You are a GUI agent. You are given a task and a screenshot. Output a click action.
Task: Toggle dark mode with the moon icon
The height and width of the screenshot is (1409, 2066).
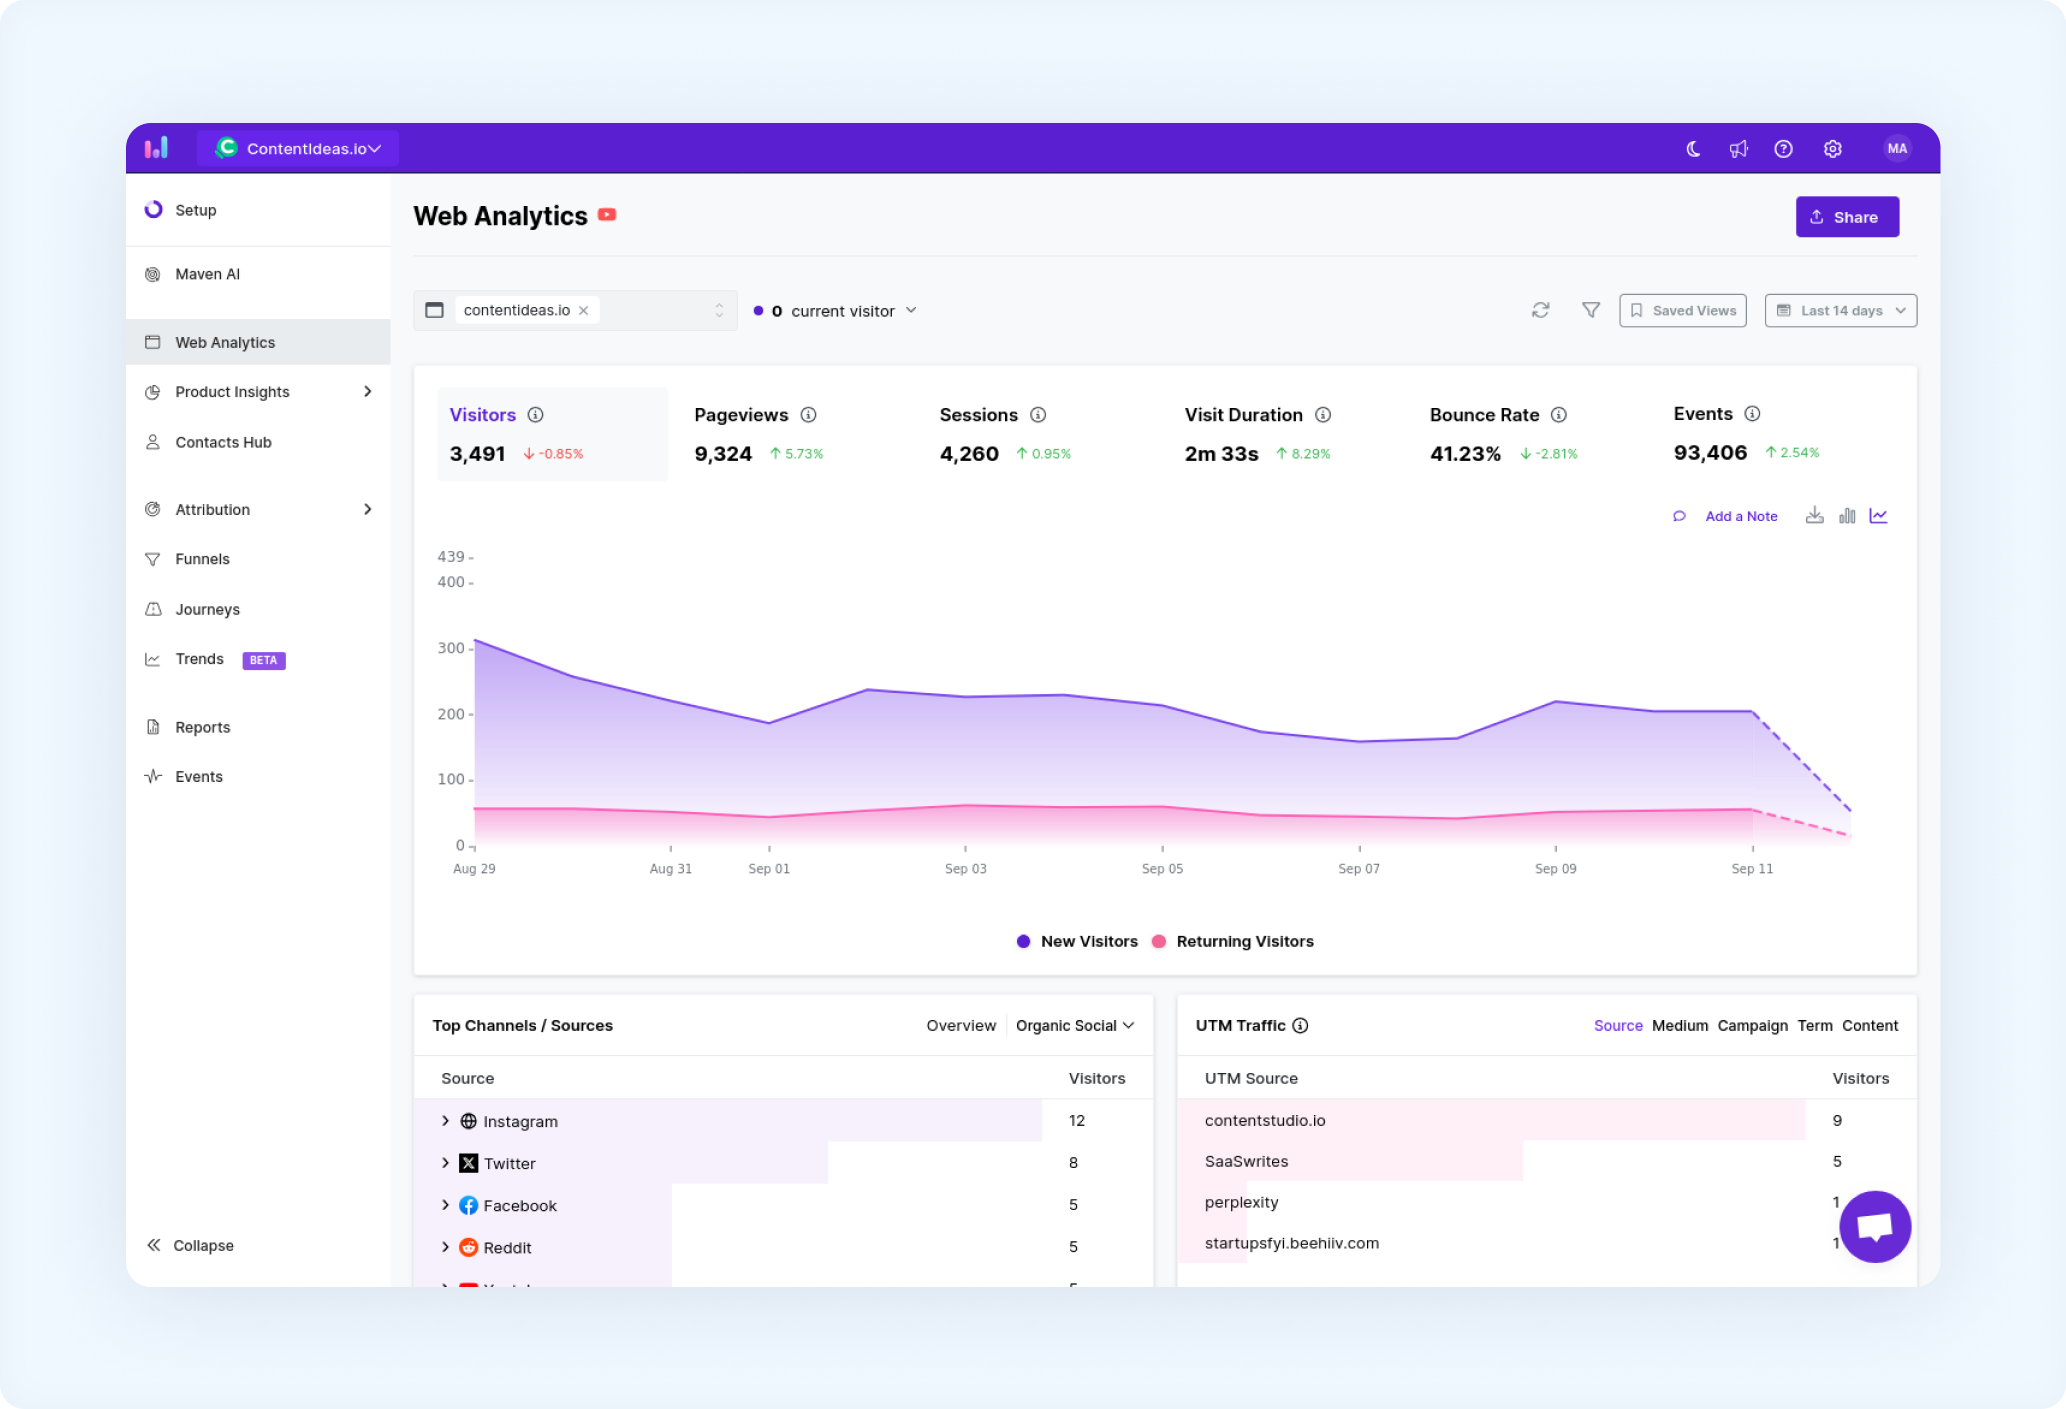(1693, 149)
